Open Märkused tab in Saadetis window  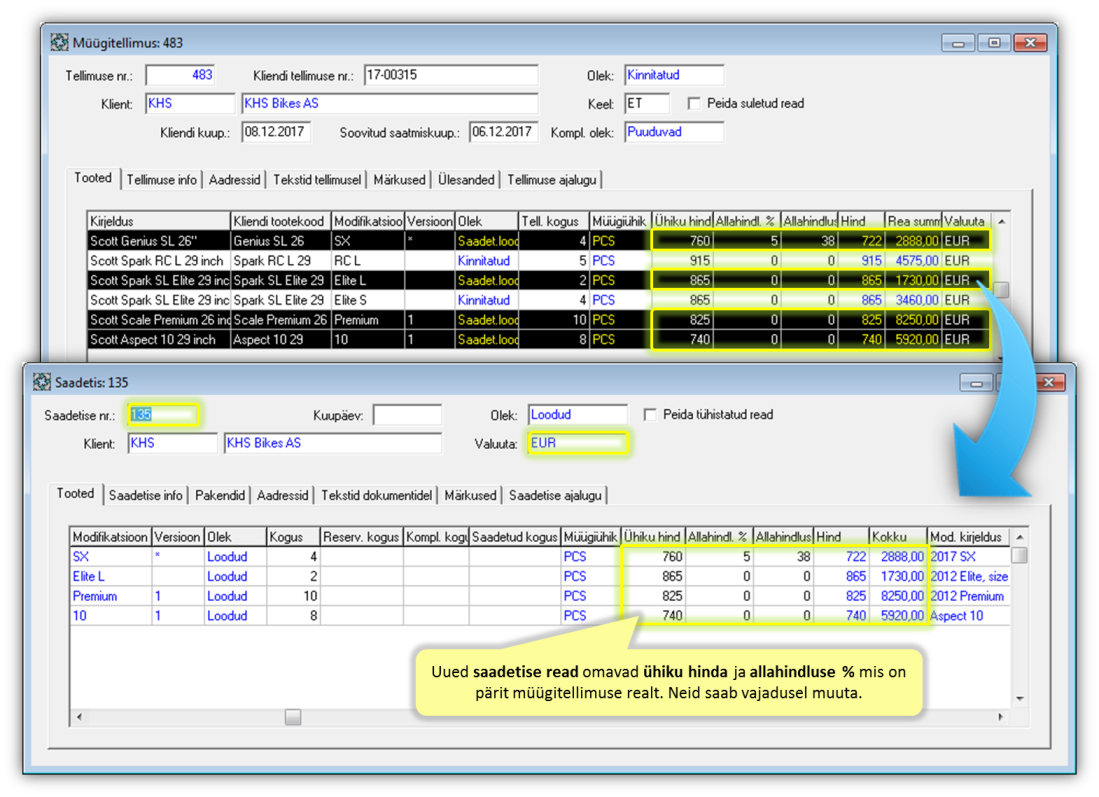tap(470, 496)
